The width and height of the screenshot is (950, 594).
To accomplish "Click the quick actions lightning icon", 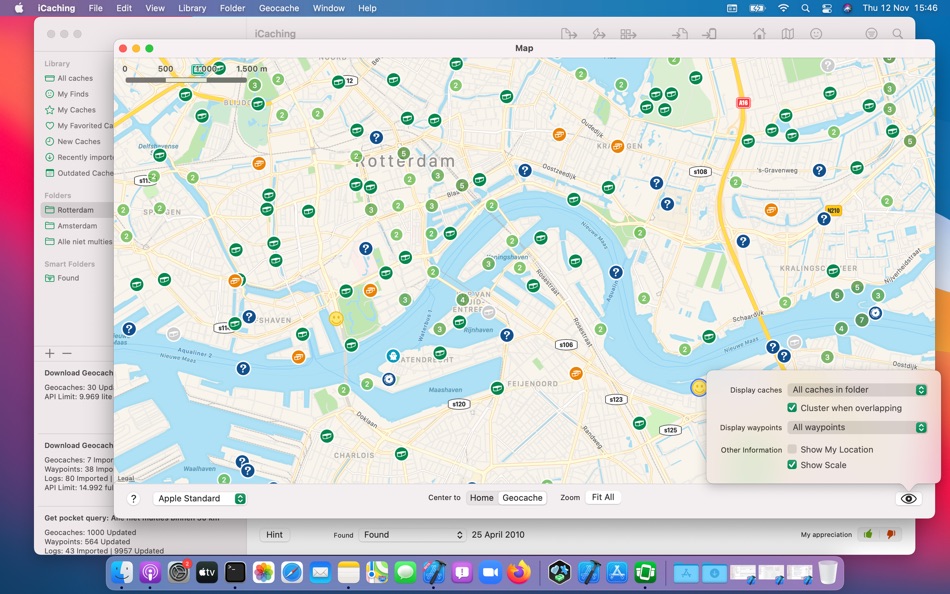I will pyautogui.click(x=597, y=33).
